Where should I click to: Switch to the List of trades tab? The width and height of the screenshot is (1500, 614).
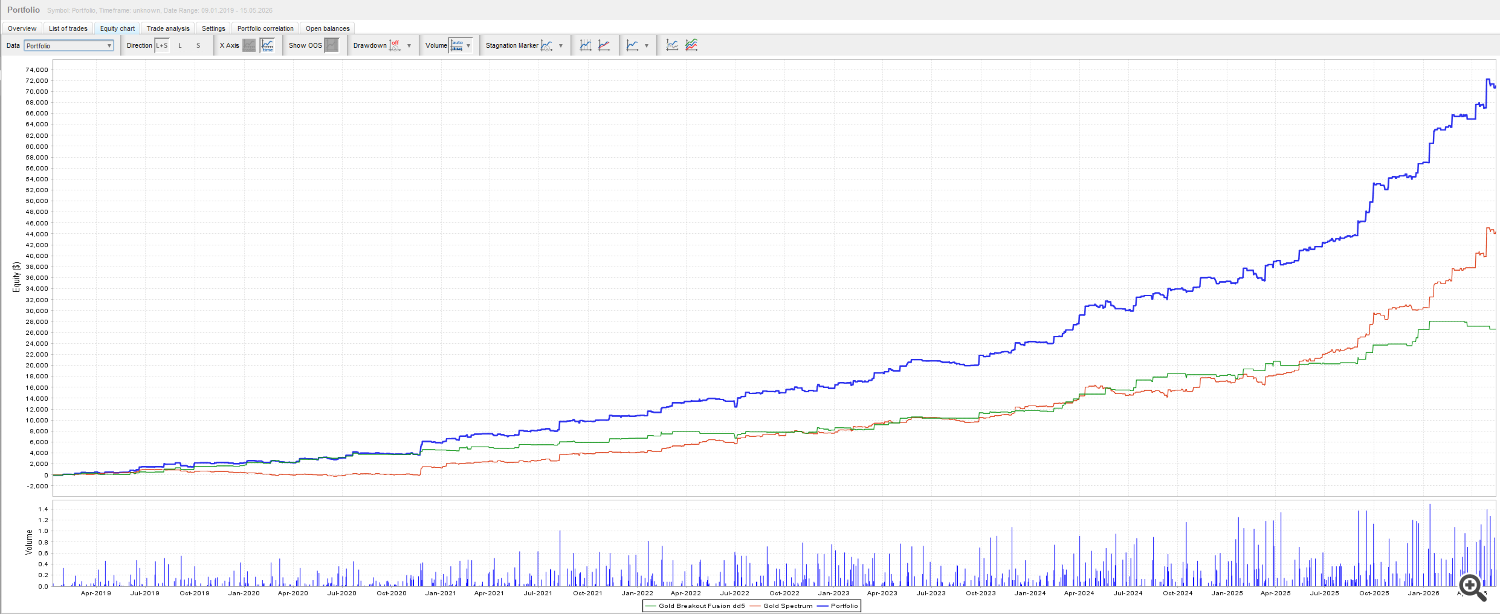68,28
